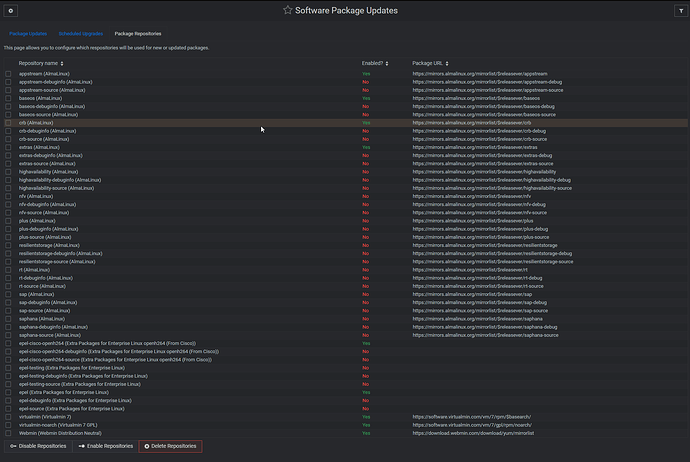The height and width of the screenshot is (462, 690).
Task: Click plus-debuginfo (AlmaLinux) repository name
Action: click(48, 229)
